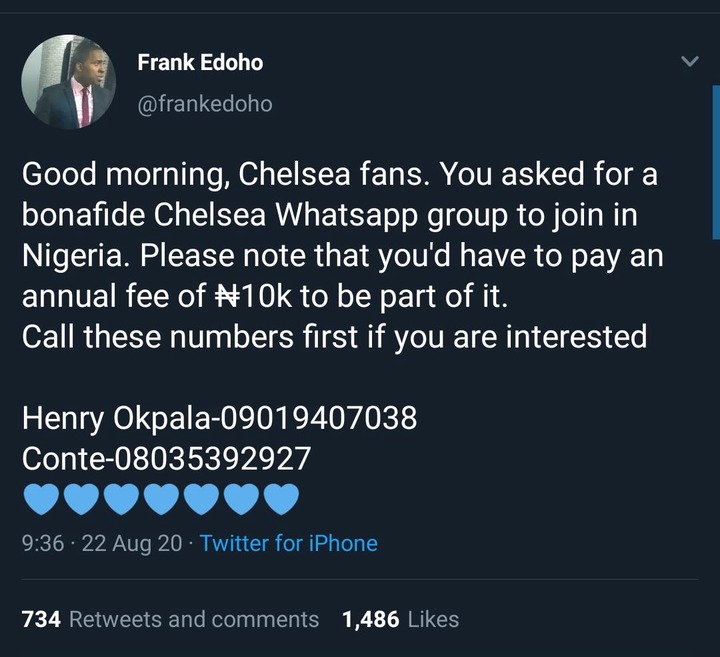Click the right-edge scrollbar thumb

716,160
